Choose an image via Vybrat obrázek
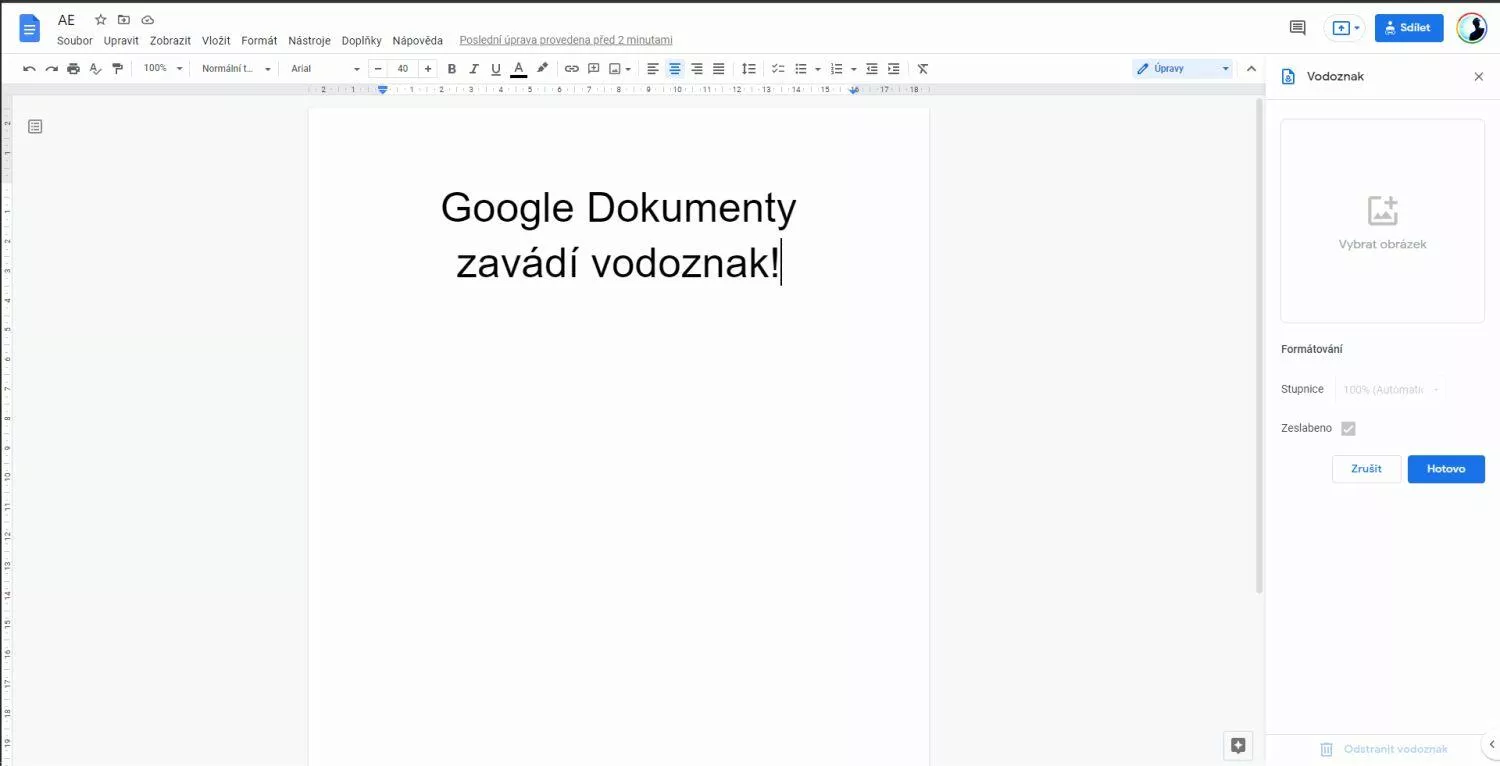Image resolution: width=1500 pixels, height=766 pixels. [1382, 222]
